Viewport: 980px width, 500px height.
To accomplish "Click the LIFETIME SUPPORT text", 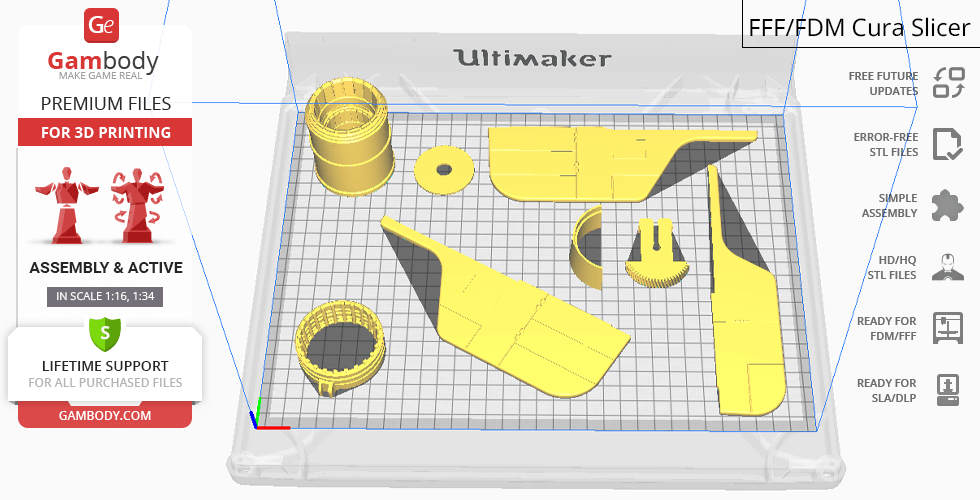I will click(105, 366).
